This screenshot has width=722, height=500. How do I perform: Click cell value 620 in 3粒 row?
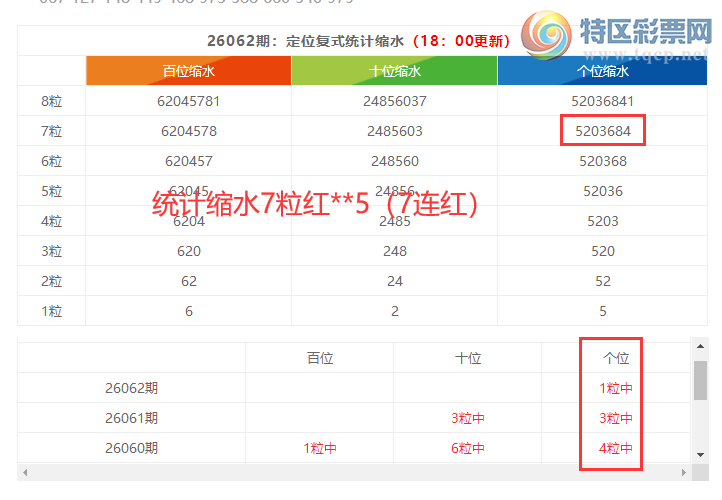pyautogui.click(x=189, y=251)
